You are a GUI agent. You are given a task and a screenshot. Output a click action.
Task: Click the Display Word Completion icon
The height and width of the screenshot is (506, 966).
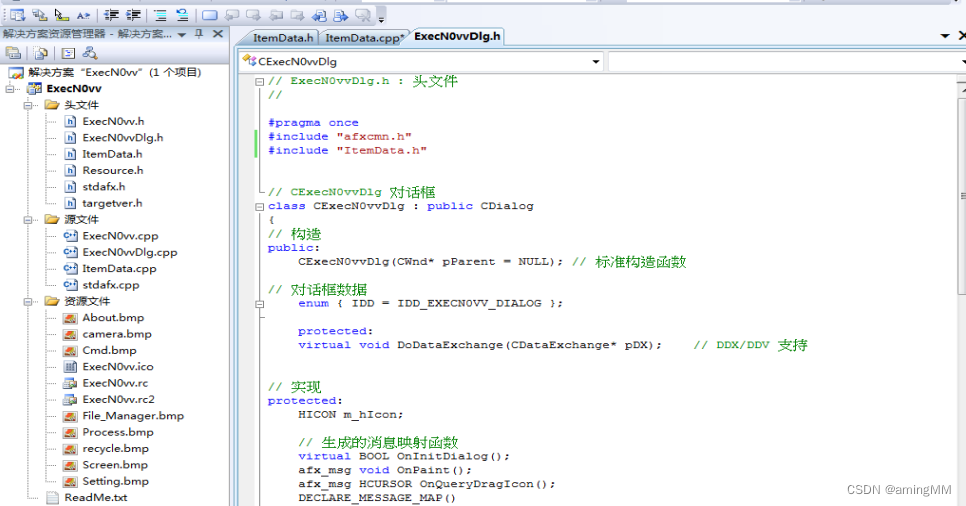pos(84,15)
